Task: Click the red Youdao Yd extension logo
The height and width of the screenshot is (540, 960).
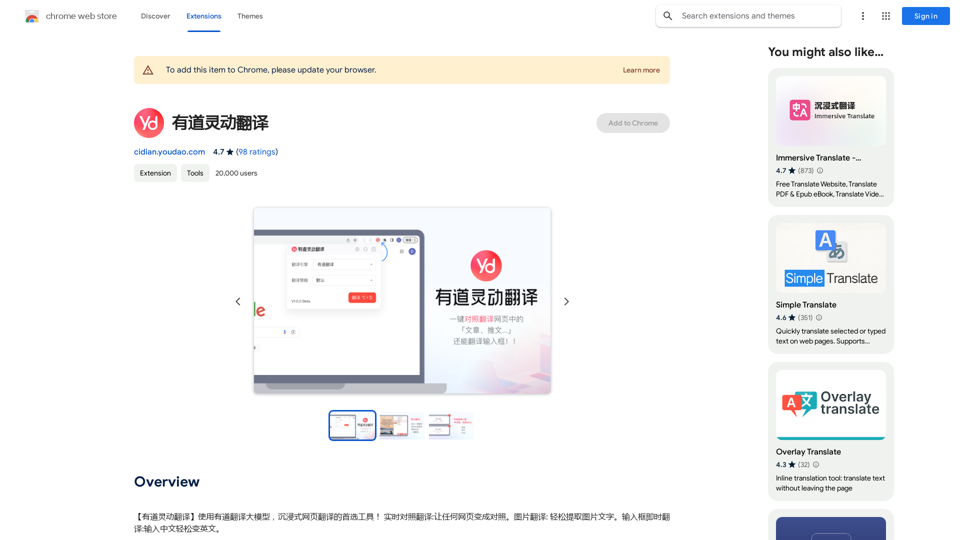Action: tap(149, 123)
